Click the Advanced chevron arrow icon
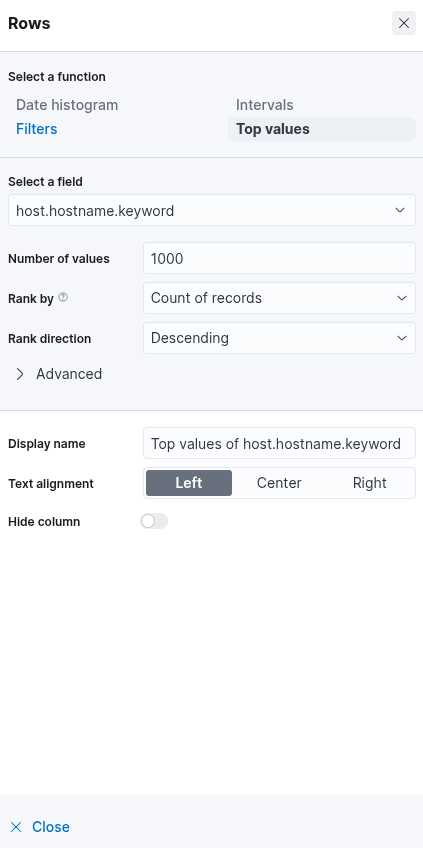The image size is (423, 848). coord(20,374)
